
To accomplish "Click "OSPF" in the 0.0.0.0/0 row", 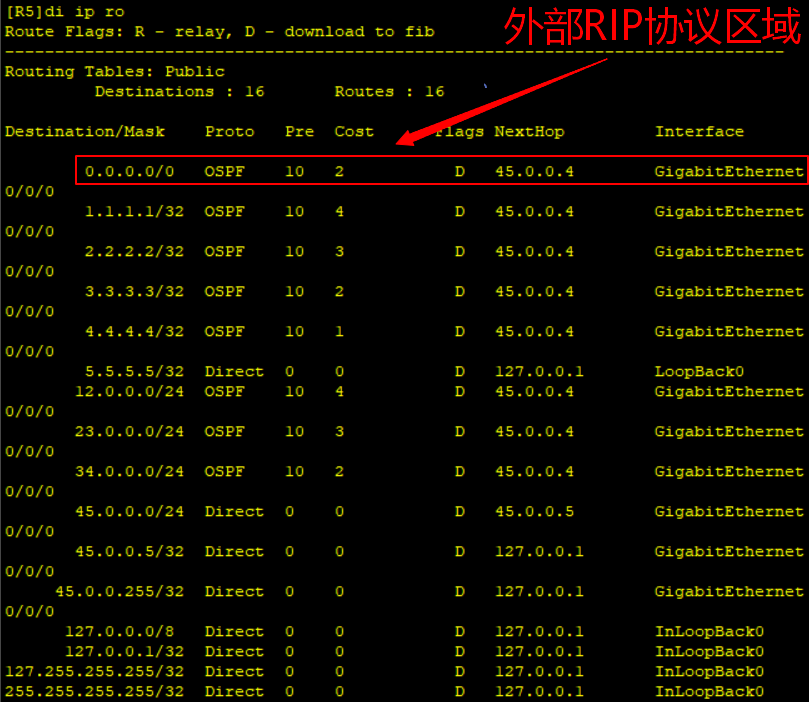I will [x=224, y=172].
